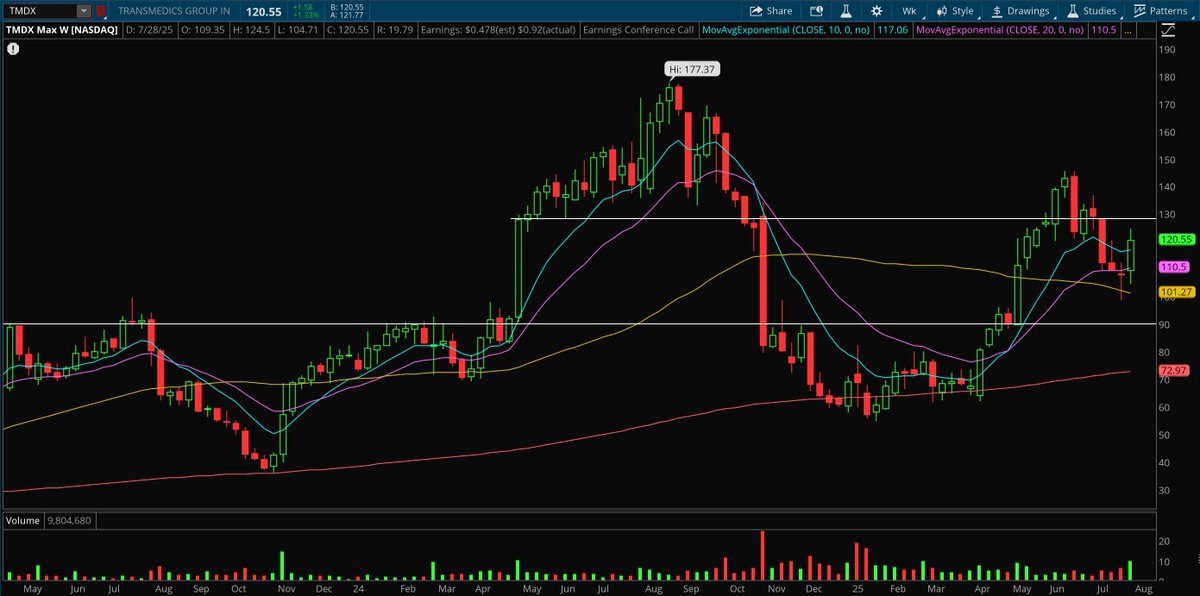Select the MovAvgExponential (CLOSE, 20) study label
Screen dimensions: 1200x596
(x=999, y=31)
